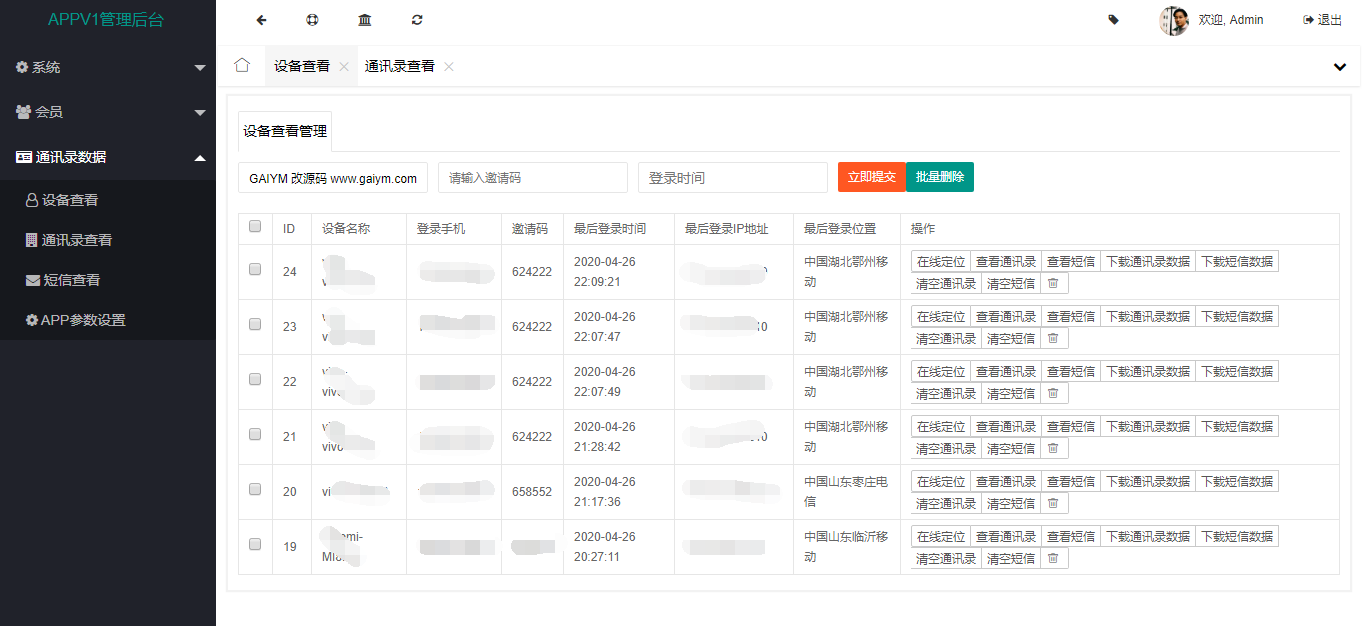Screen dimensions: 1362x626
Task: Select the checkbox for row ID 20
Action: 255,490
